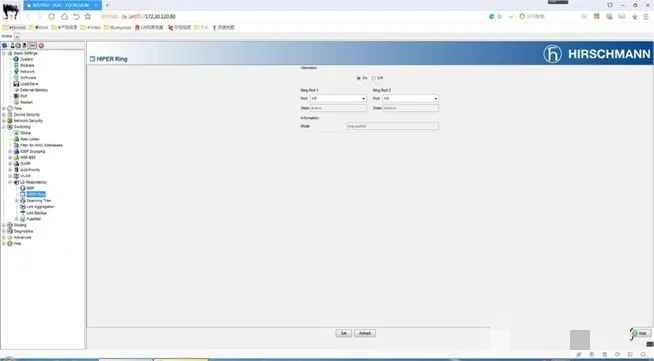Open the Rate Limiter tree item
This screenshot has height=361, width=654.
(x=30, y=139)
